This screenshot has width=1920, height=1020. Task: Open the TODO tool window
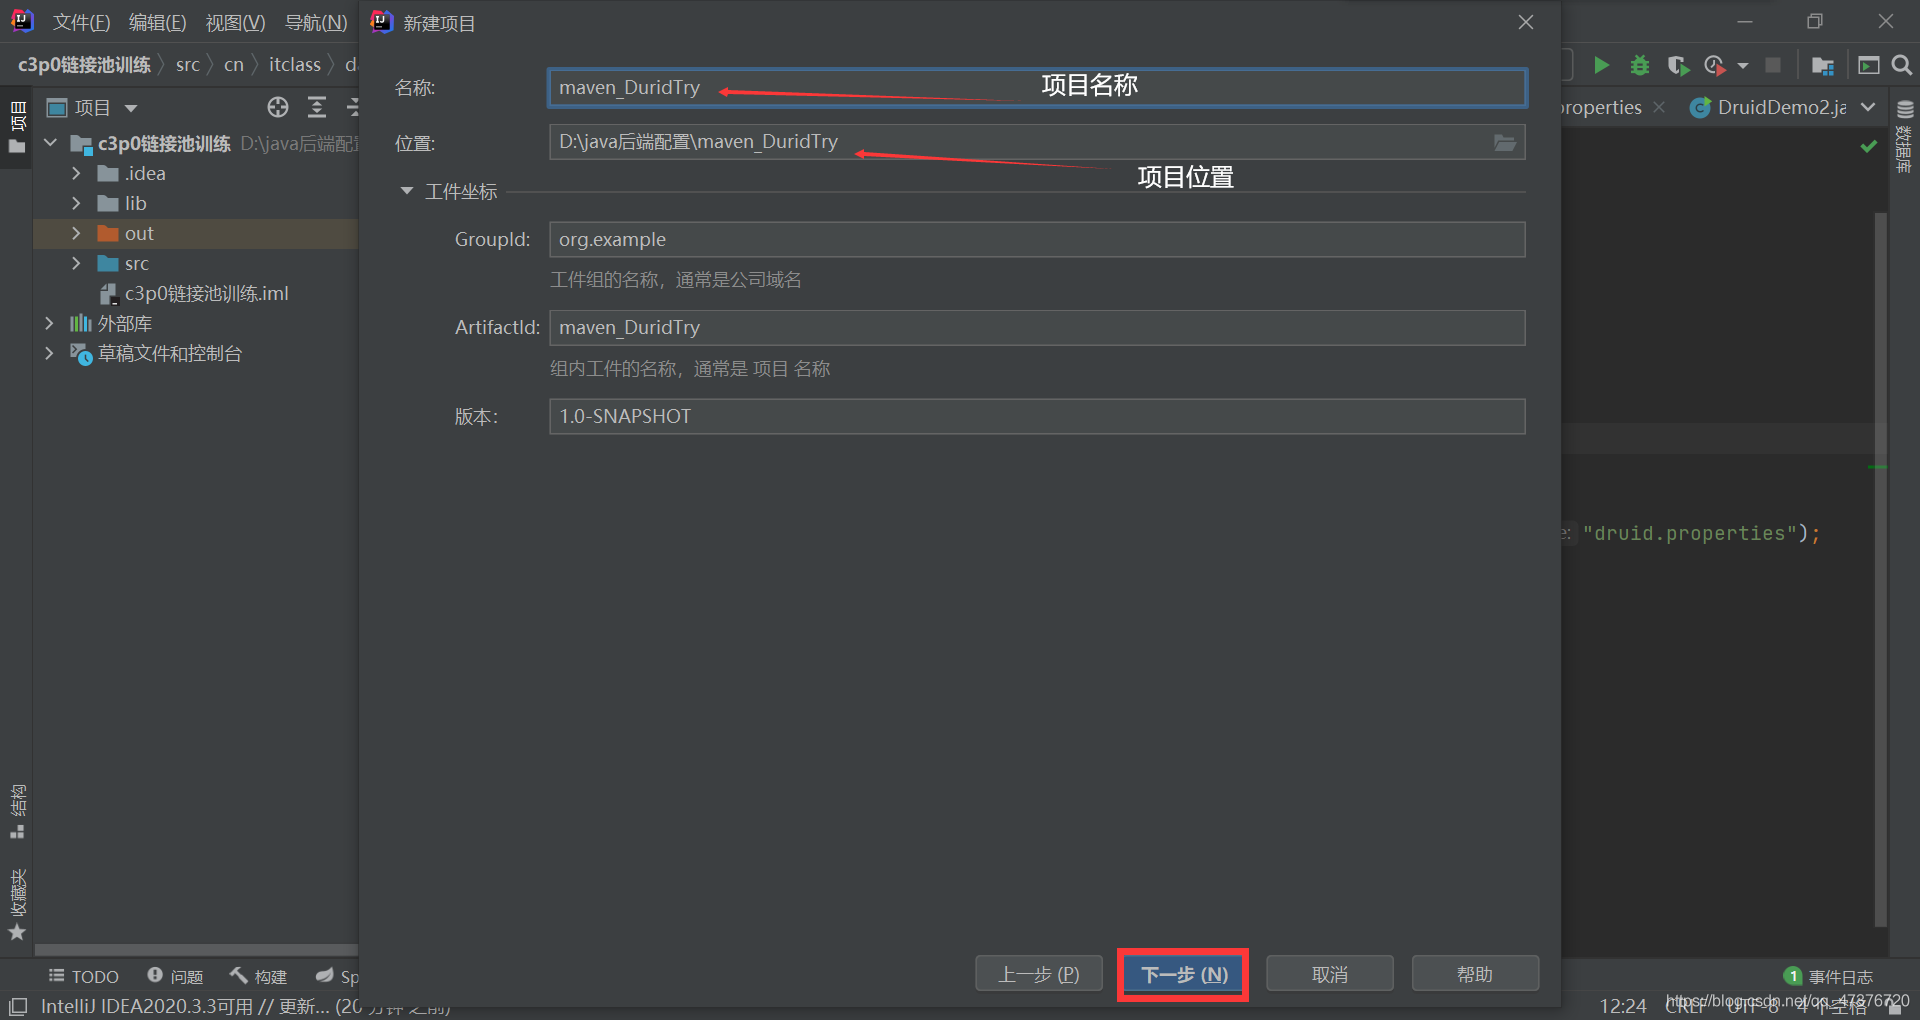point(84,976)
